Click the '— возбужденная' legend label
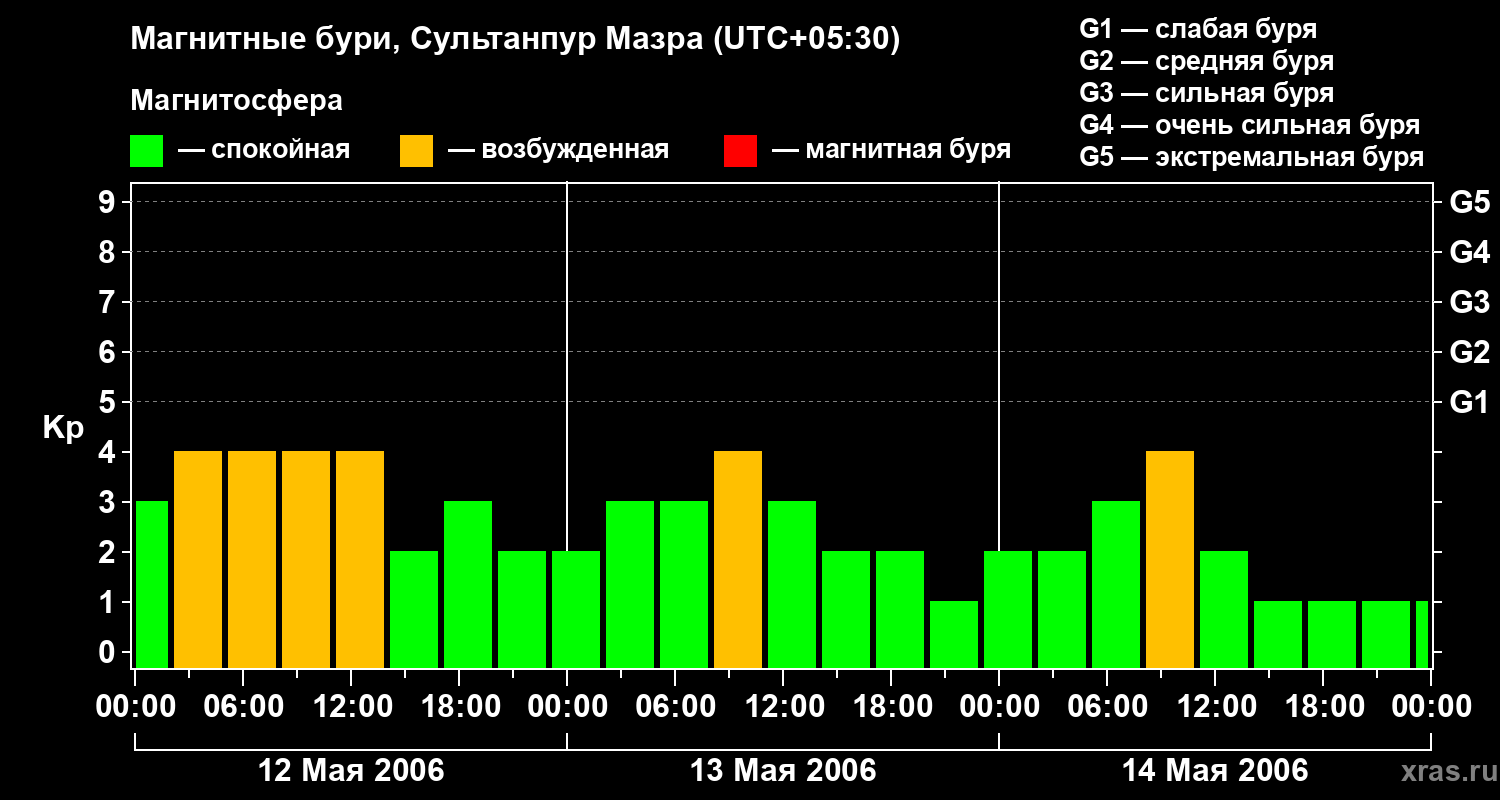This screenshot has width=1500, height=800. [558, 151]
